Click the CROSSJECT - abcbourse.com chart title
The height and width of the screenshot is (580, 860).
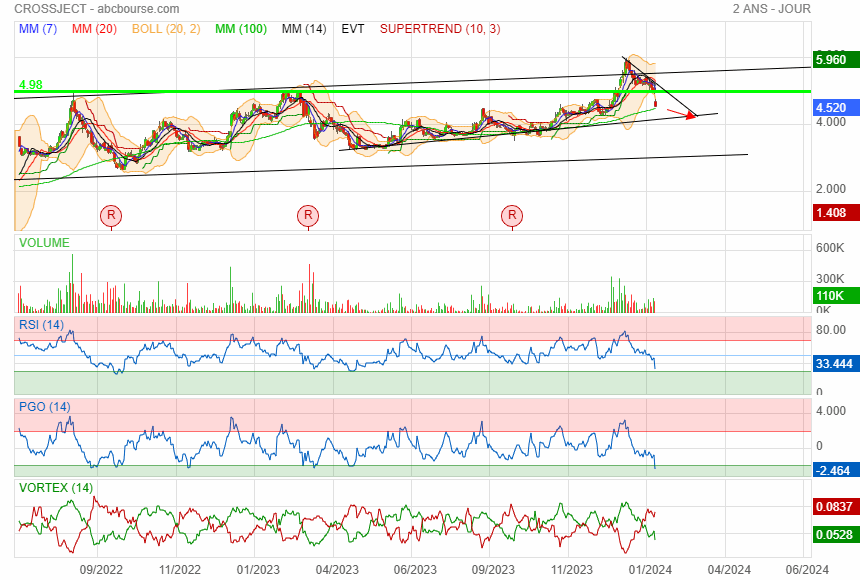(x=97, y=9)
